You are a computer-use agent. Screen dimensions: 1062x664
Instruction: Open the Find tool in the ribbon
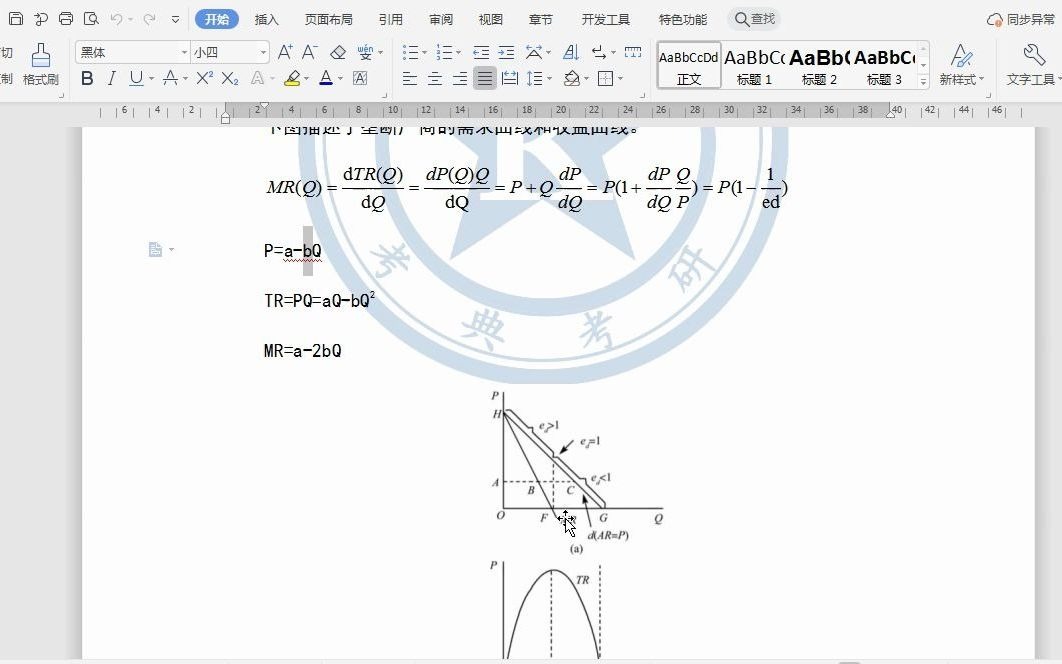pyautogui.click(x=755, y=18)
